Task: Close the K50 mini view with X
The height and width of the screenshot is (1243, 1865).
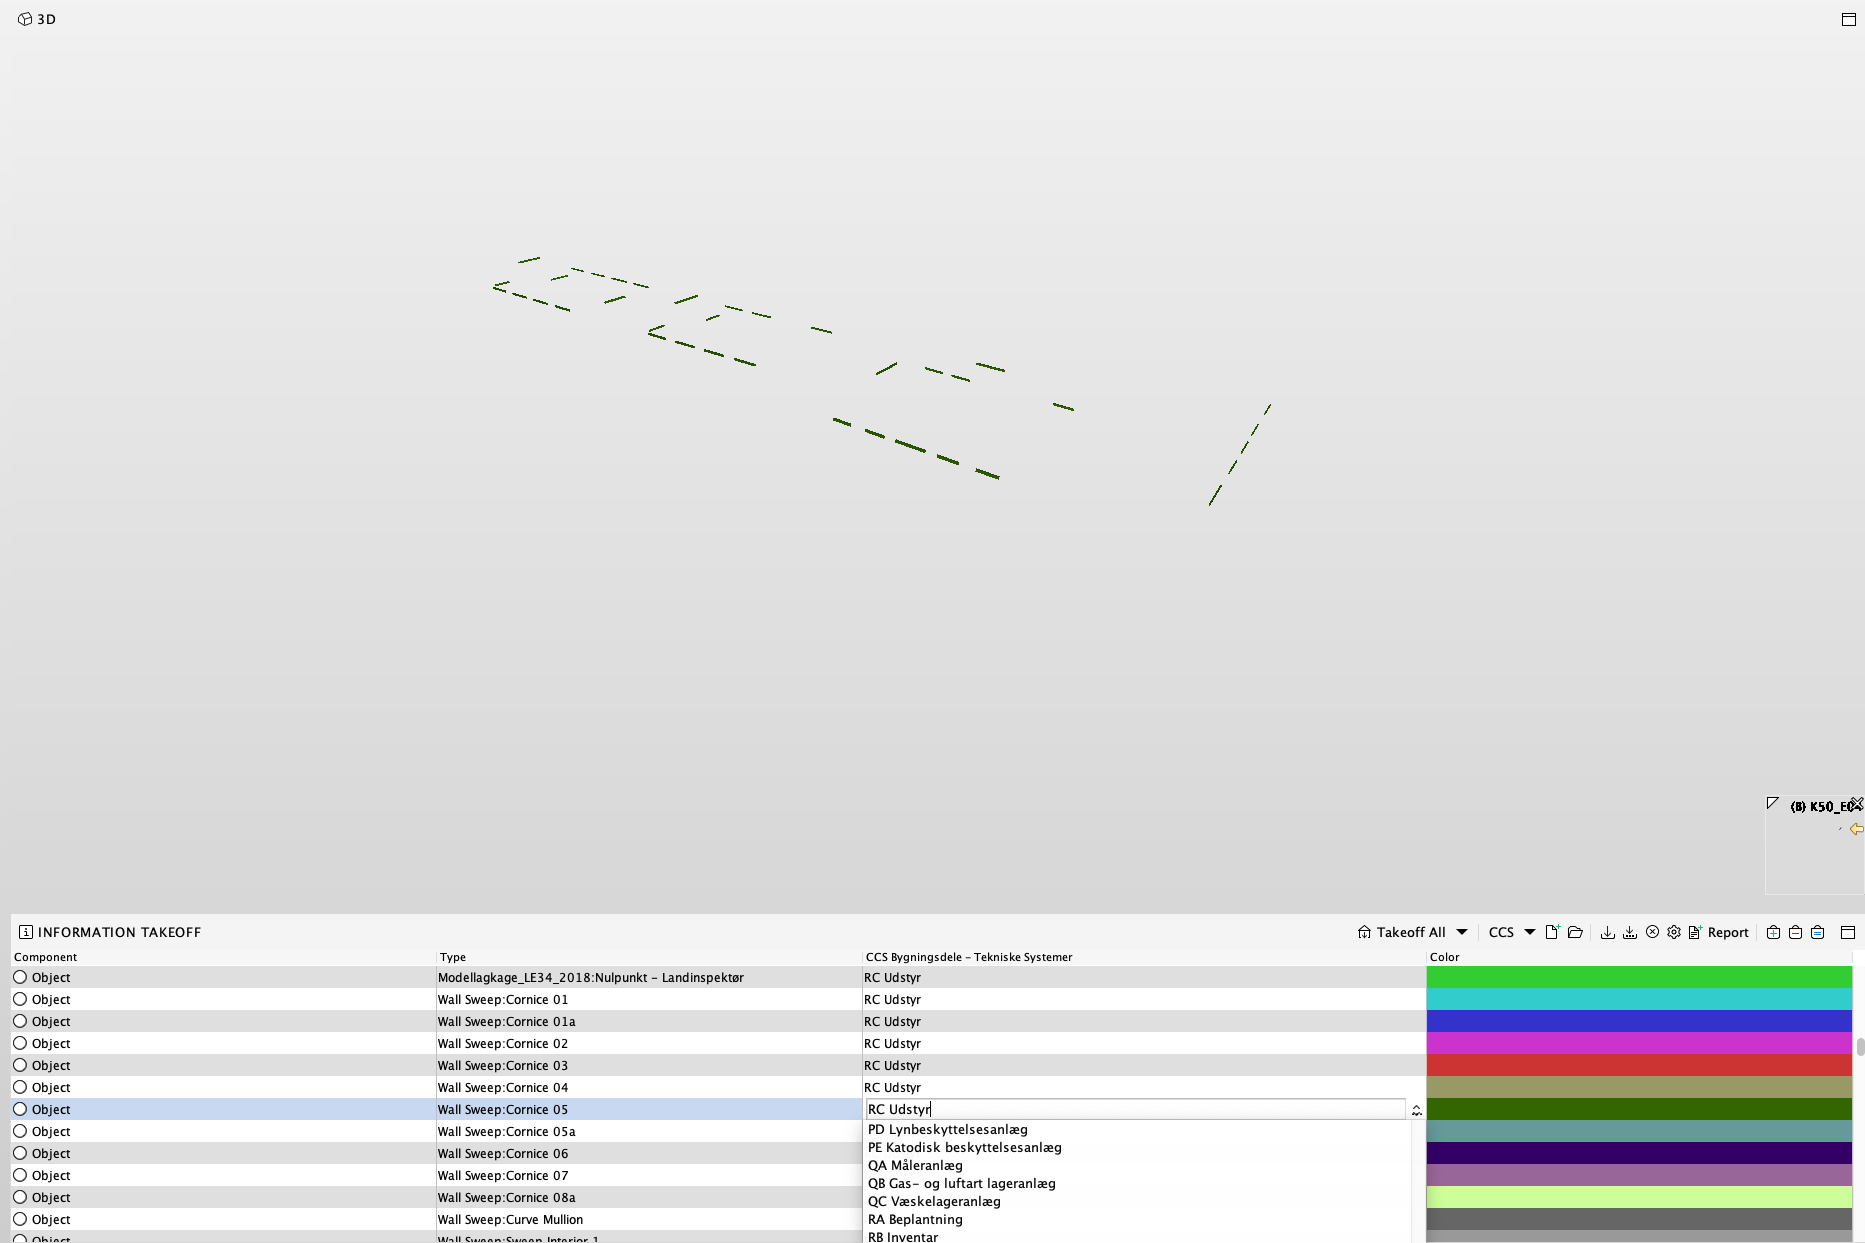Action: point(1857,804)
